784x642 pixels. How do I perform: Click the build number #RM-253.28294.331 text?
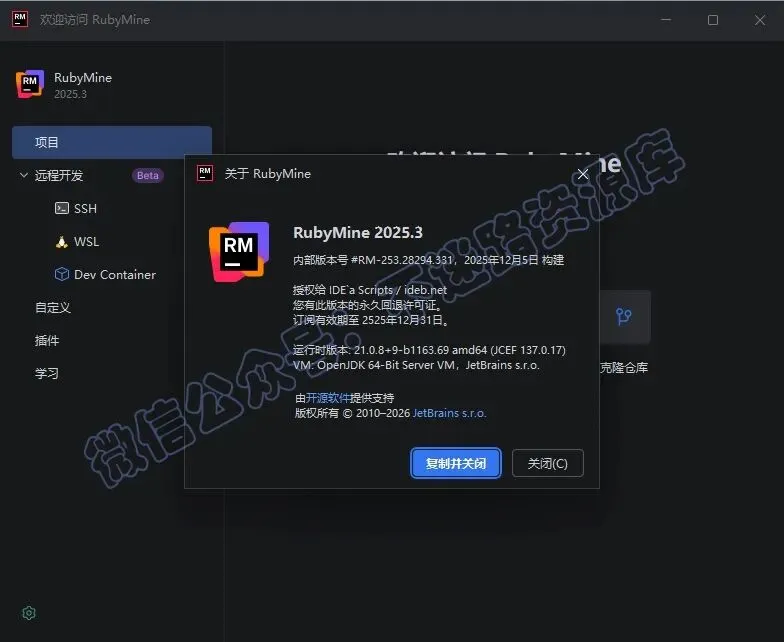tap(402, 260)
